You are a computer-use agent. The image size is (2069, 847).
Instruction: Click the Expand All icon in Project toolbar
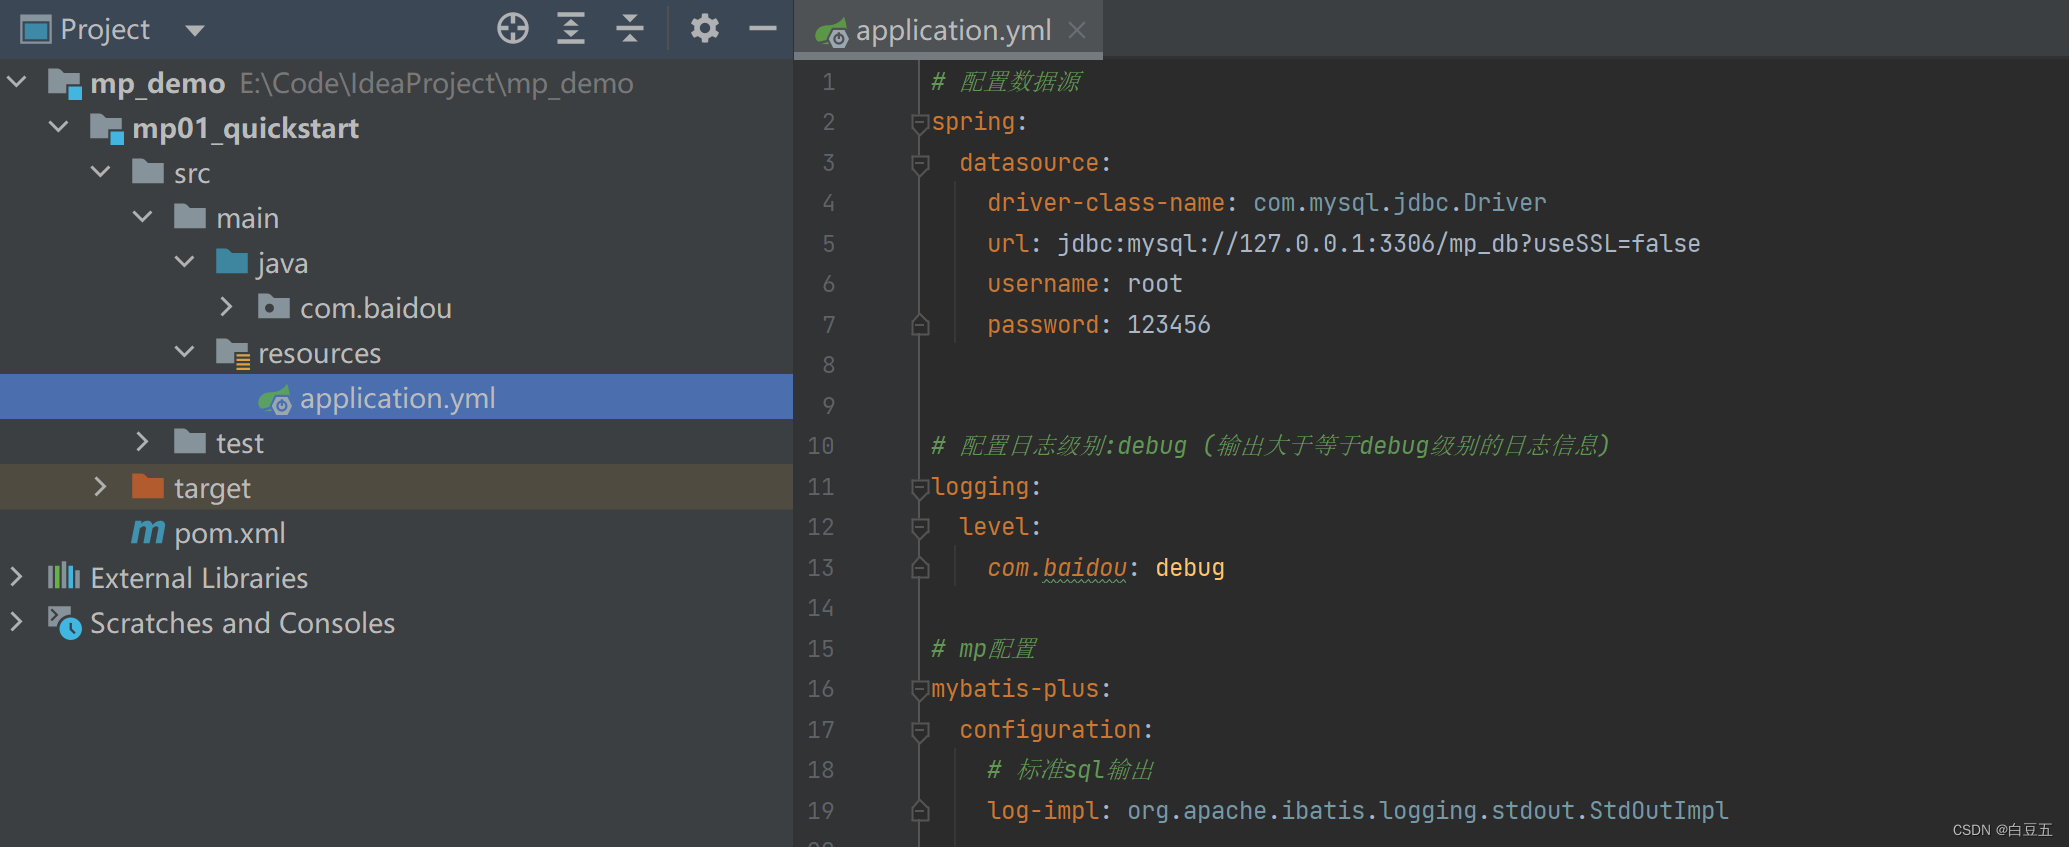(x=571, y=28)
